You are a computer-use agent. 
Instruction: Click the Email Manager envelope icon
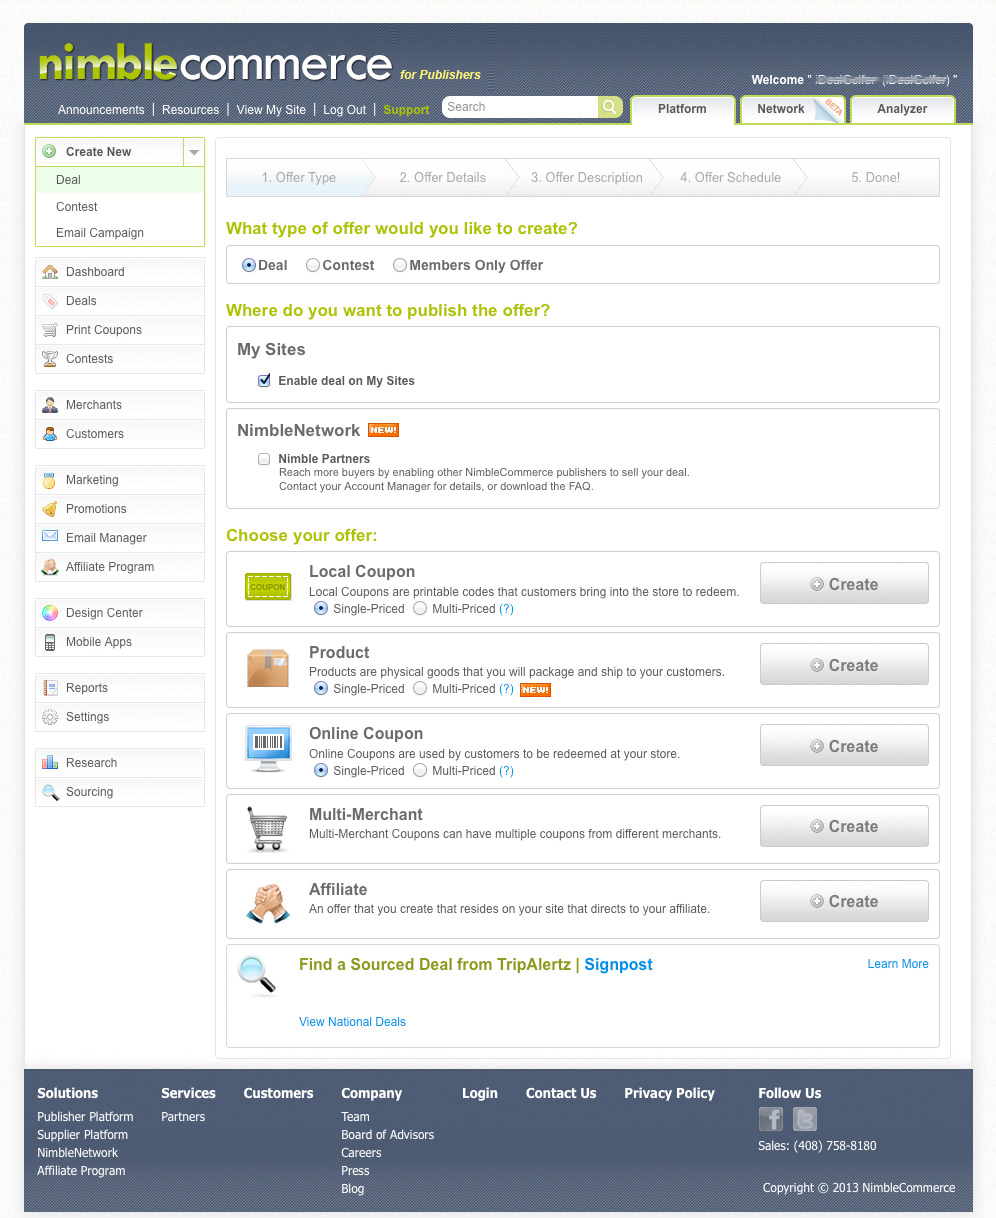click(50, 537)
